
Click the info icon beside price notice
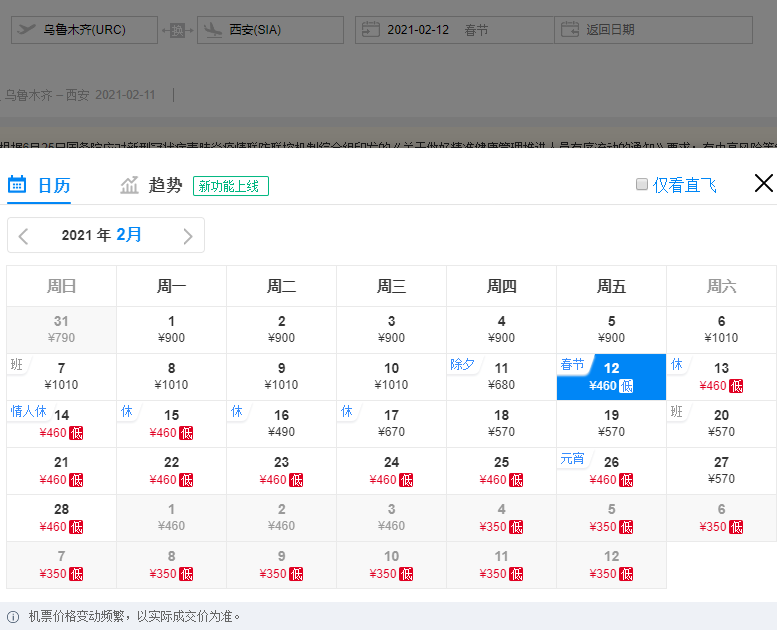(13, 616)
